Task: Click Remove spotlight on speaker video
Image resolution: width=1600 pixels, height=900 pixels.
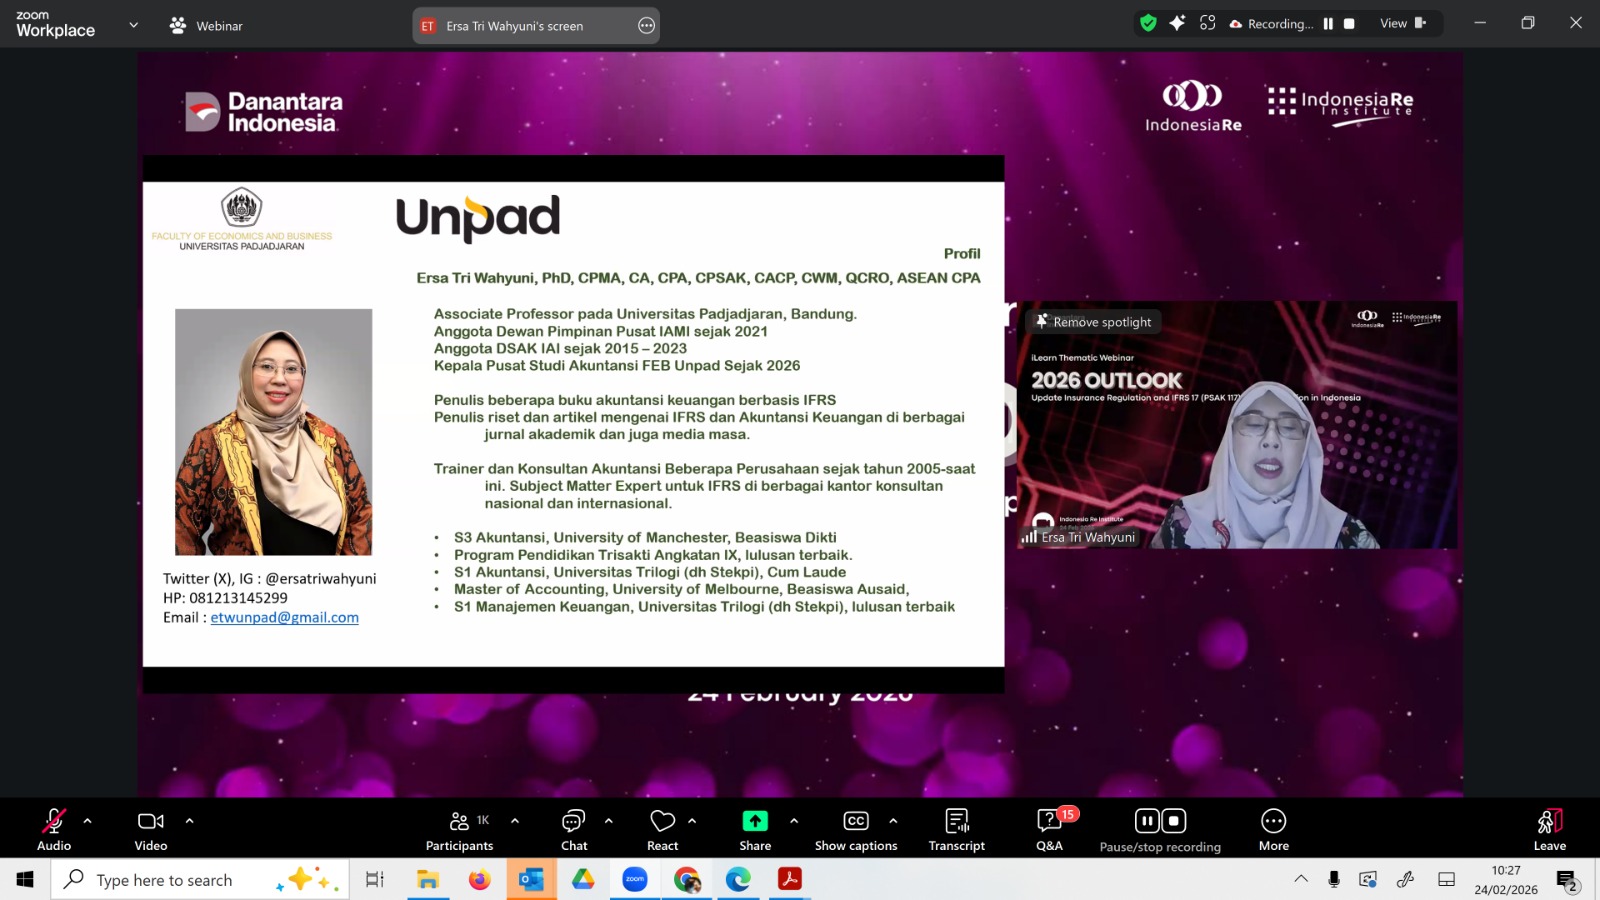Action: click(1094, 322)
